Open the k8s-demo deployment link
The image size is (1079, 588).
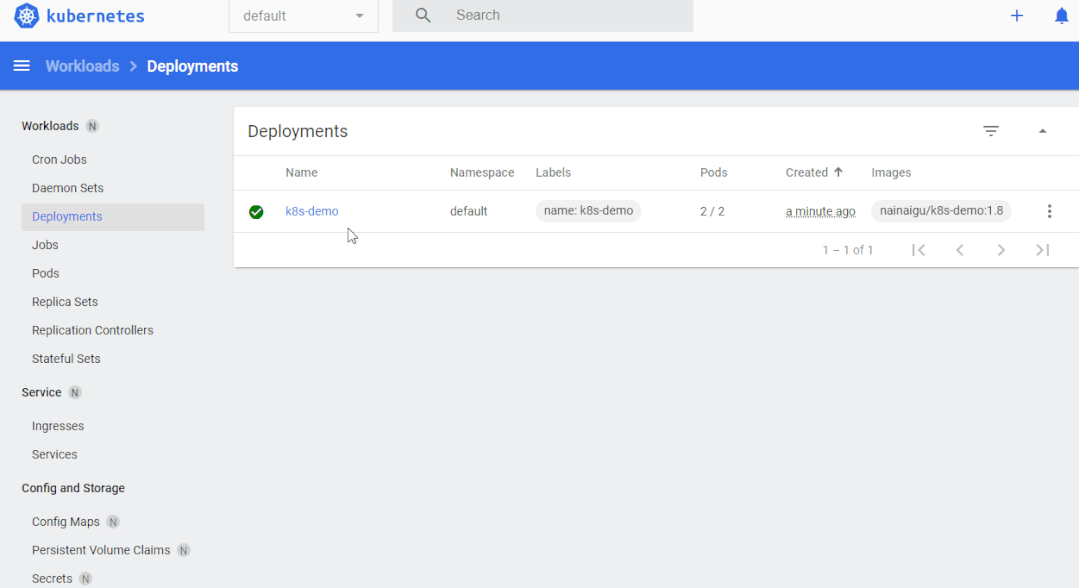tap(312, 211)
